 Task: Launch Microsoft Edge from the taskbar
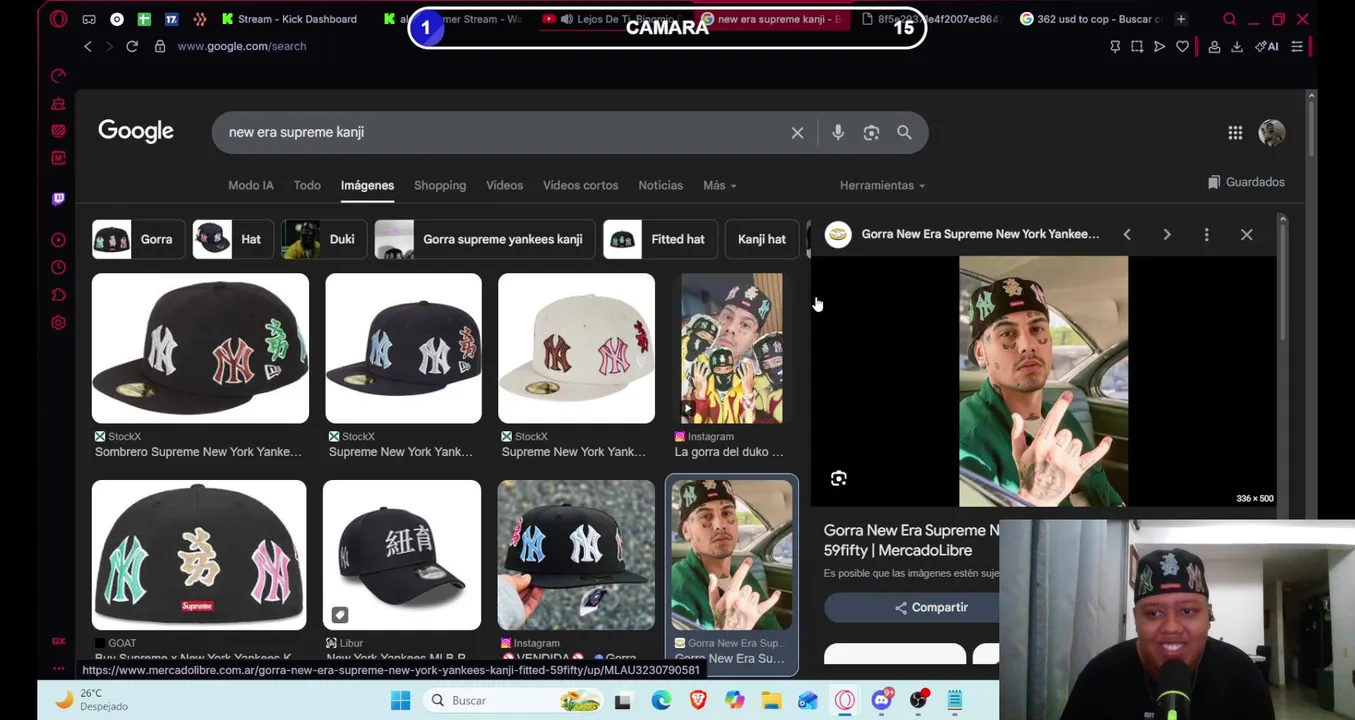[x=661, y=701]
